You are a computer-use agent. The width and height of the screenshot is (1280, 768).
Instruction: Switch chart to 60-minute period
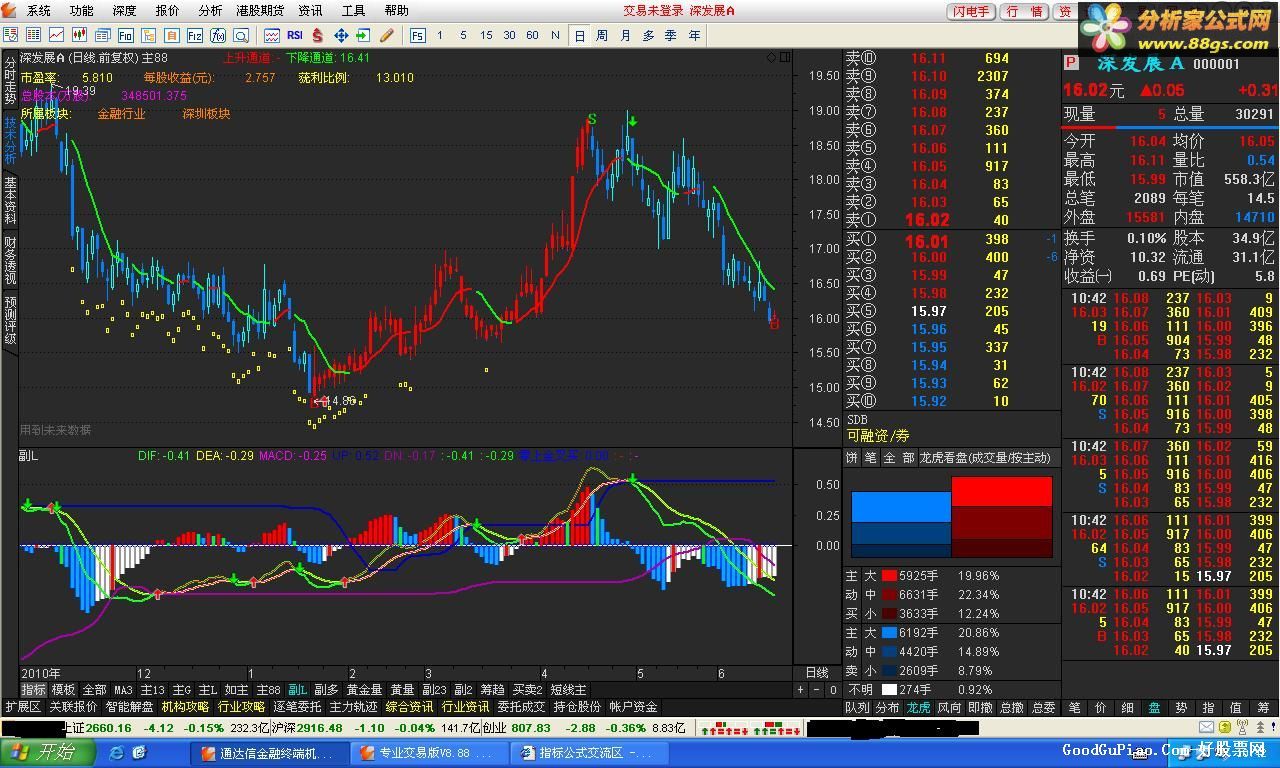coord(532,35)
